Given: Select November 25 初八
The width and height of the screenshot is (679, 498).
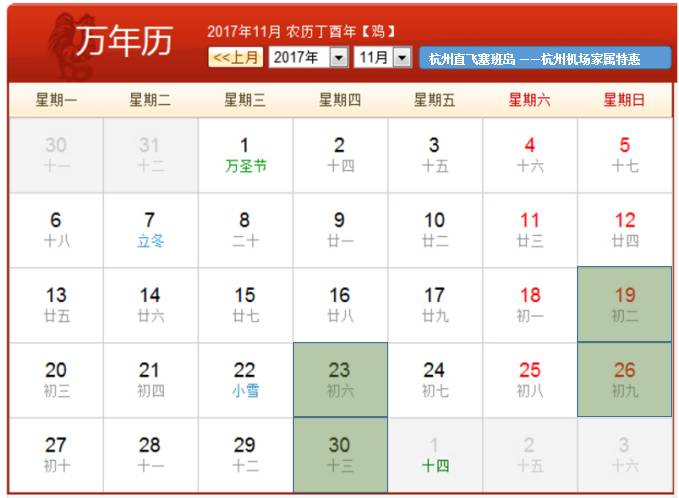Looking at the screenshot, I should point(530,380).
